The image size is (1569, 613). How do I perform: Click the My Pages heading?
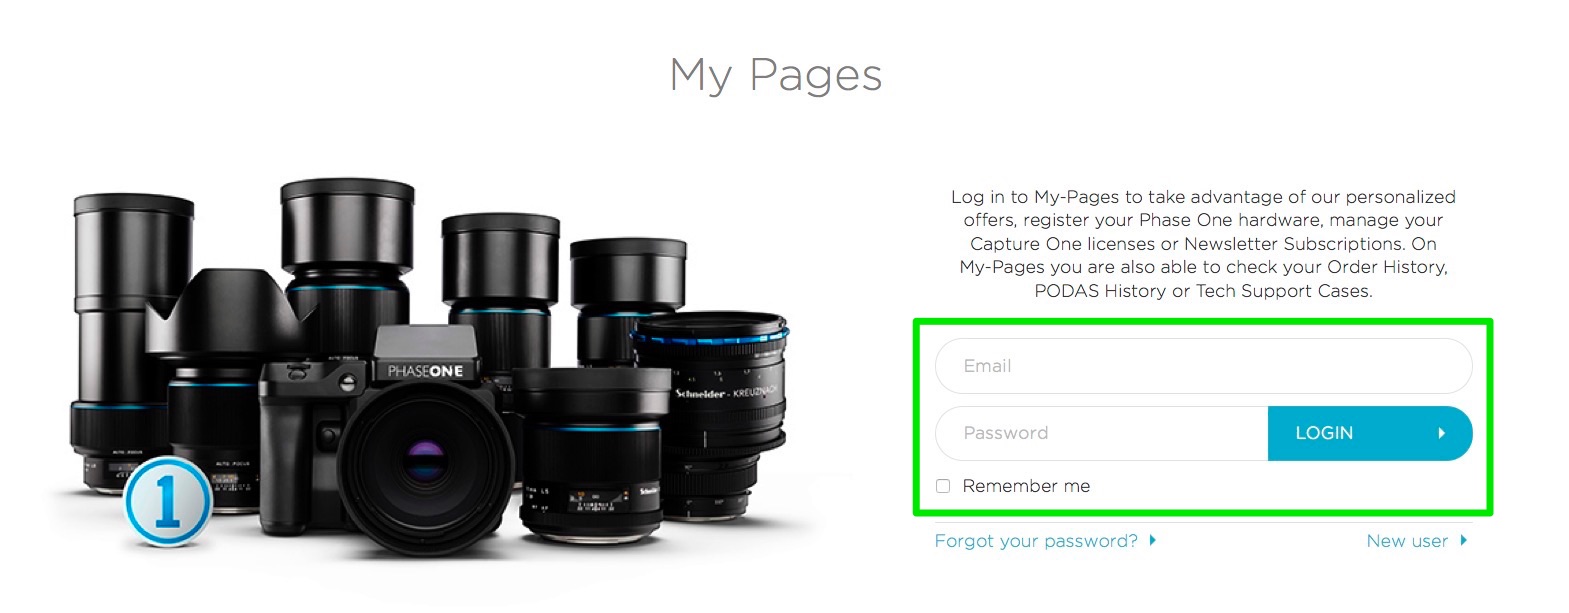point(776,75)
